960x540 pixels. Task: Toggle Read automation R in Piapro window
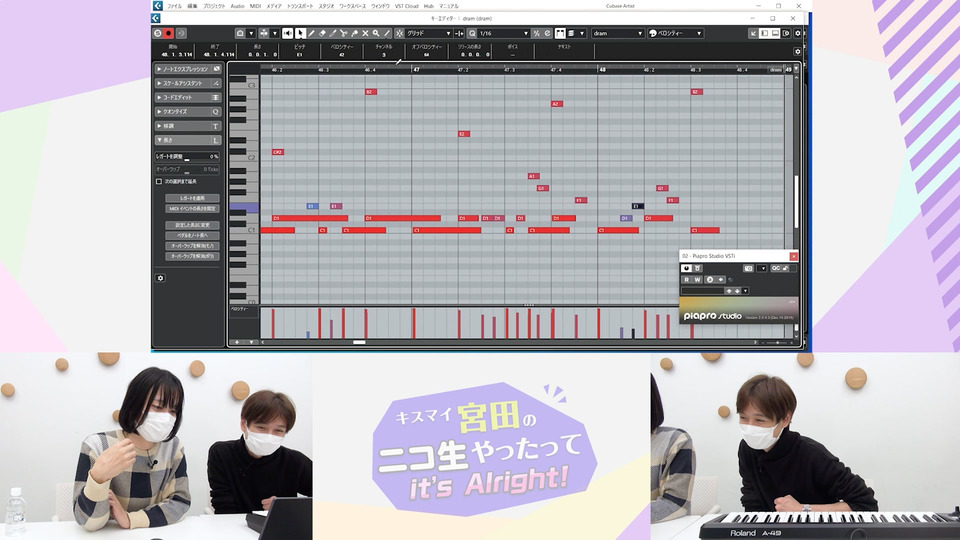coord(686,280)
